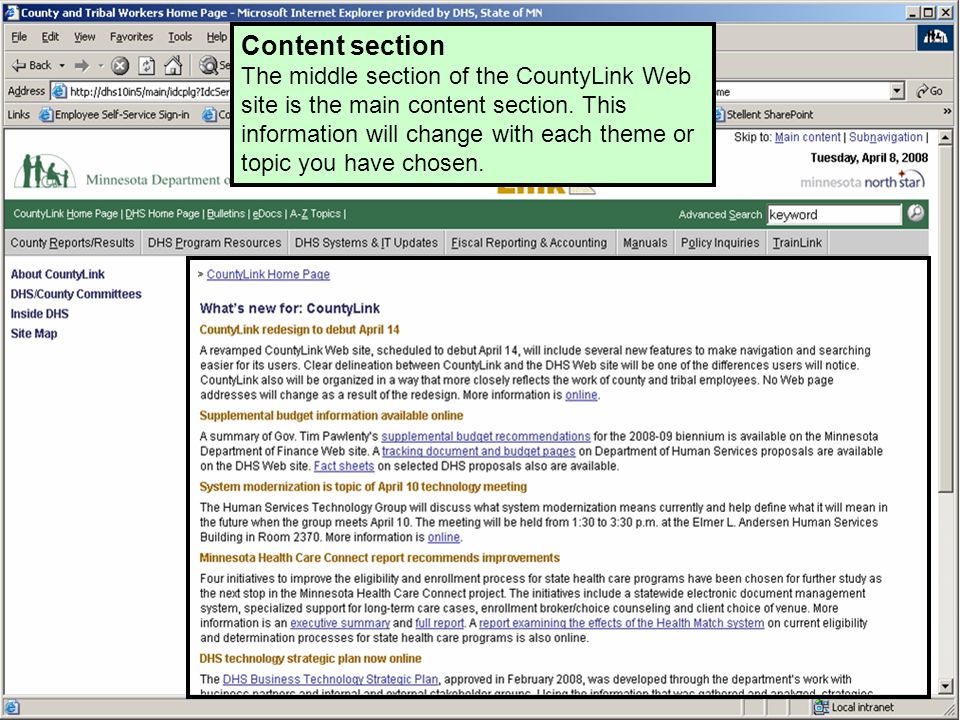Click the keyword search input field
This screenshot has width=960, height=720.
pos(834,214)
